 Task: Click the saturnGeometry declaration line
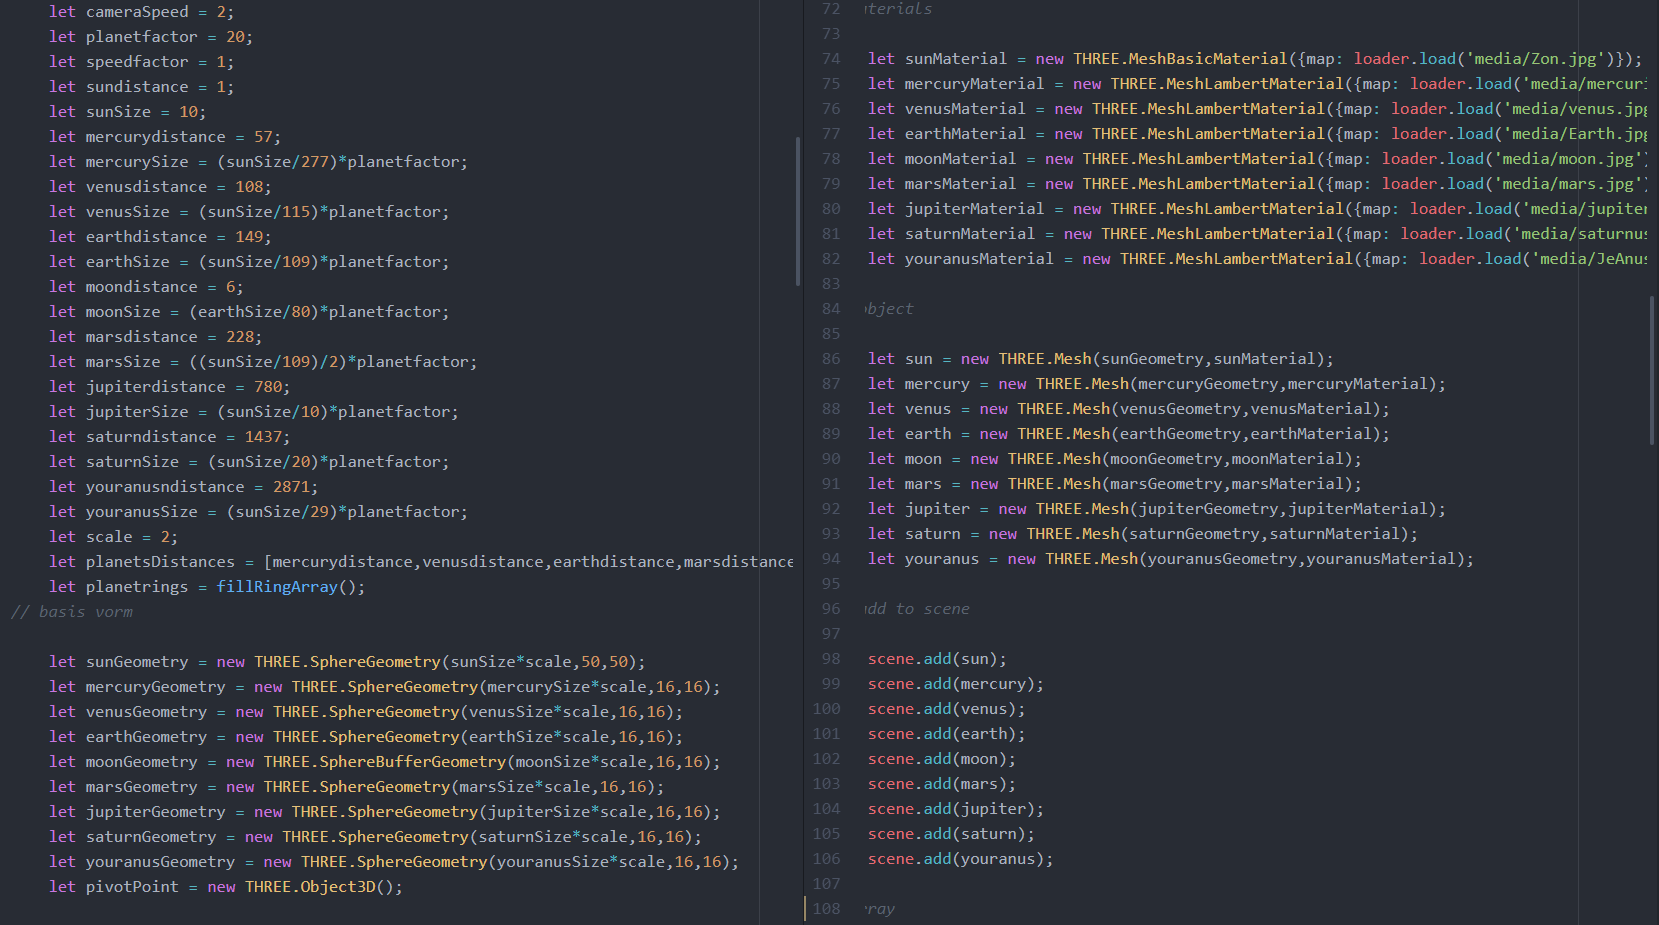375,837
